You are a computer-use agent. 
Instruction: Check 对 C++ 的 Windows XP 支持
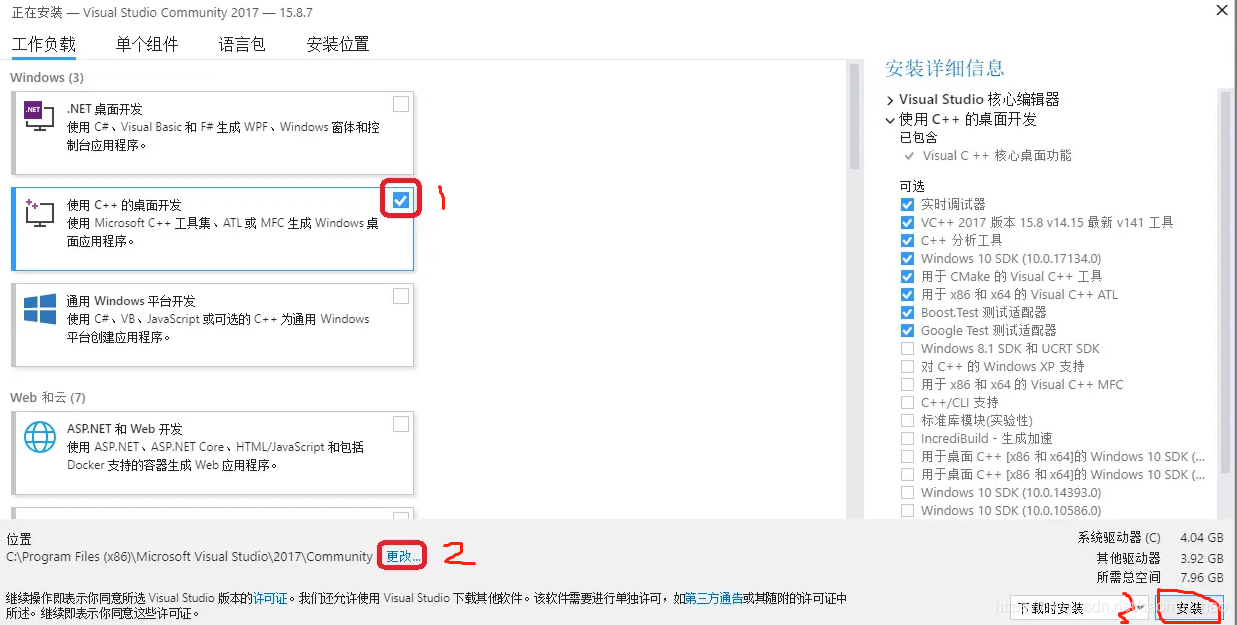pyautogui.click(x=907, y=366)
